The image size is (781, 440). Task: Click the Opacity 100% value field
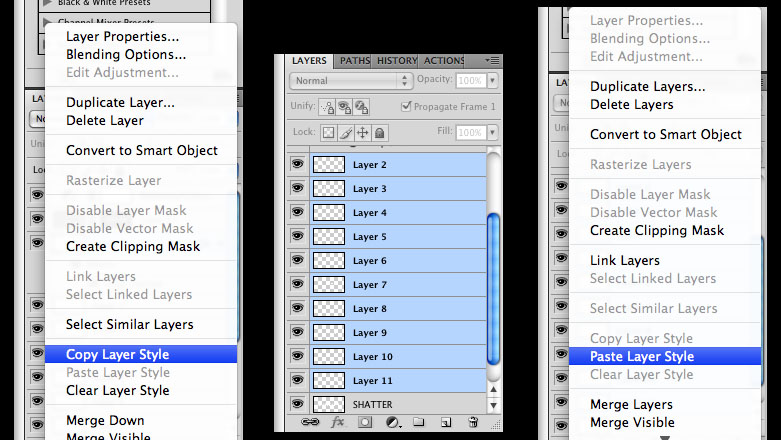471,80
